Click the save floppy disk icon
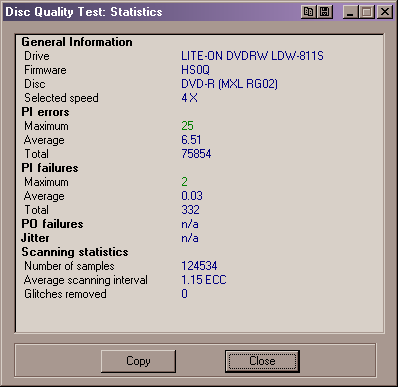Screen dimensions: 398x387 (325, 12)
